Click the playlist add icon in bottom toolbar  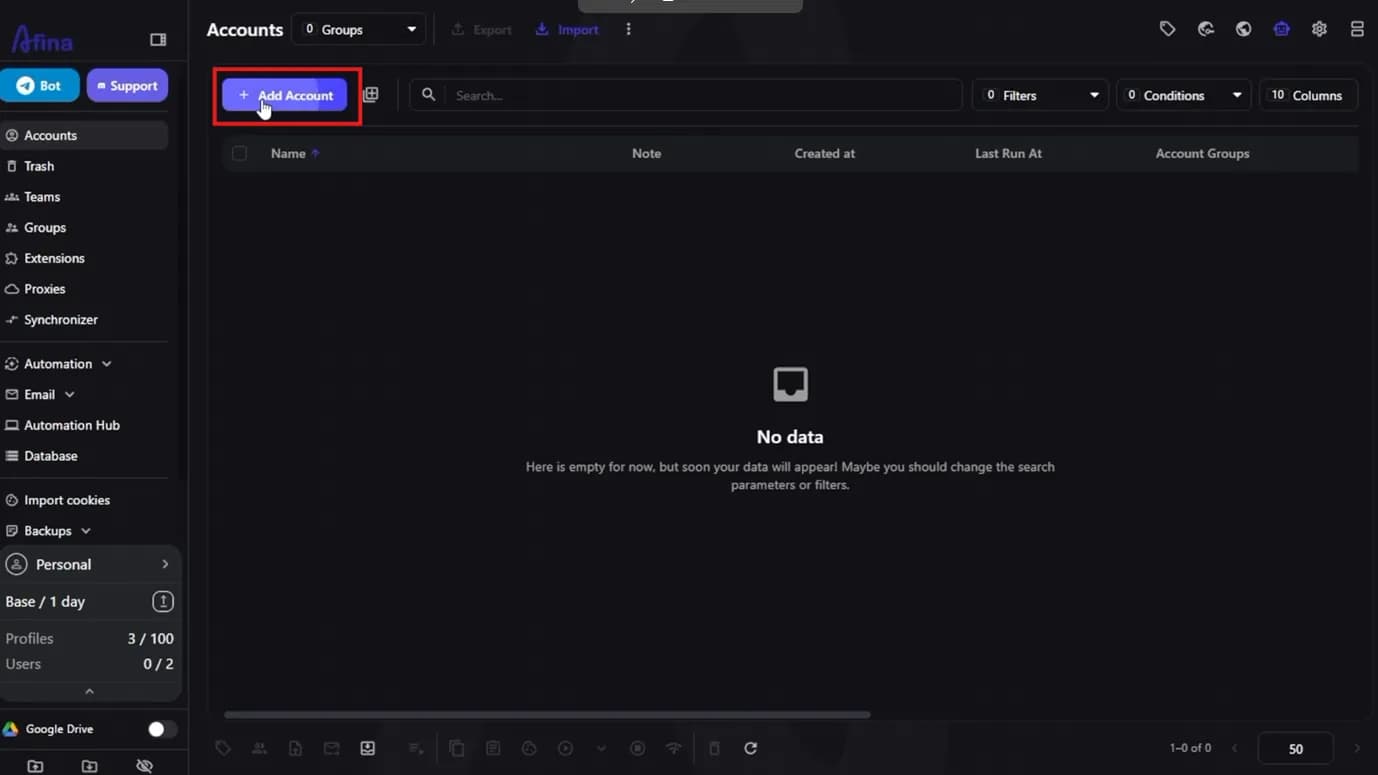pos(416,748)
